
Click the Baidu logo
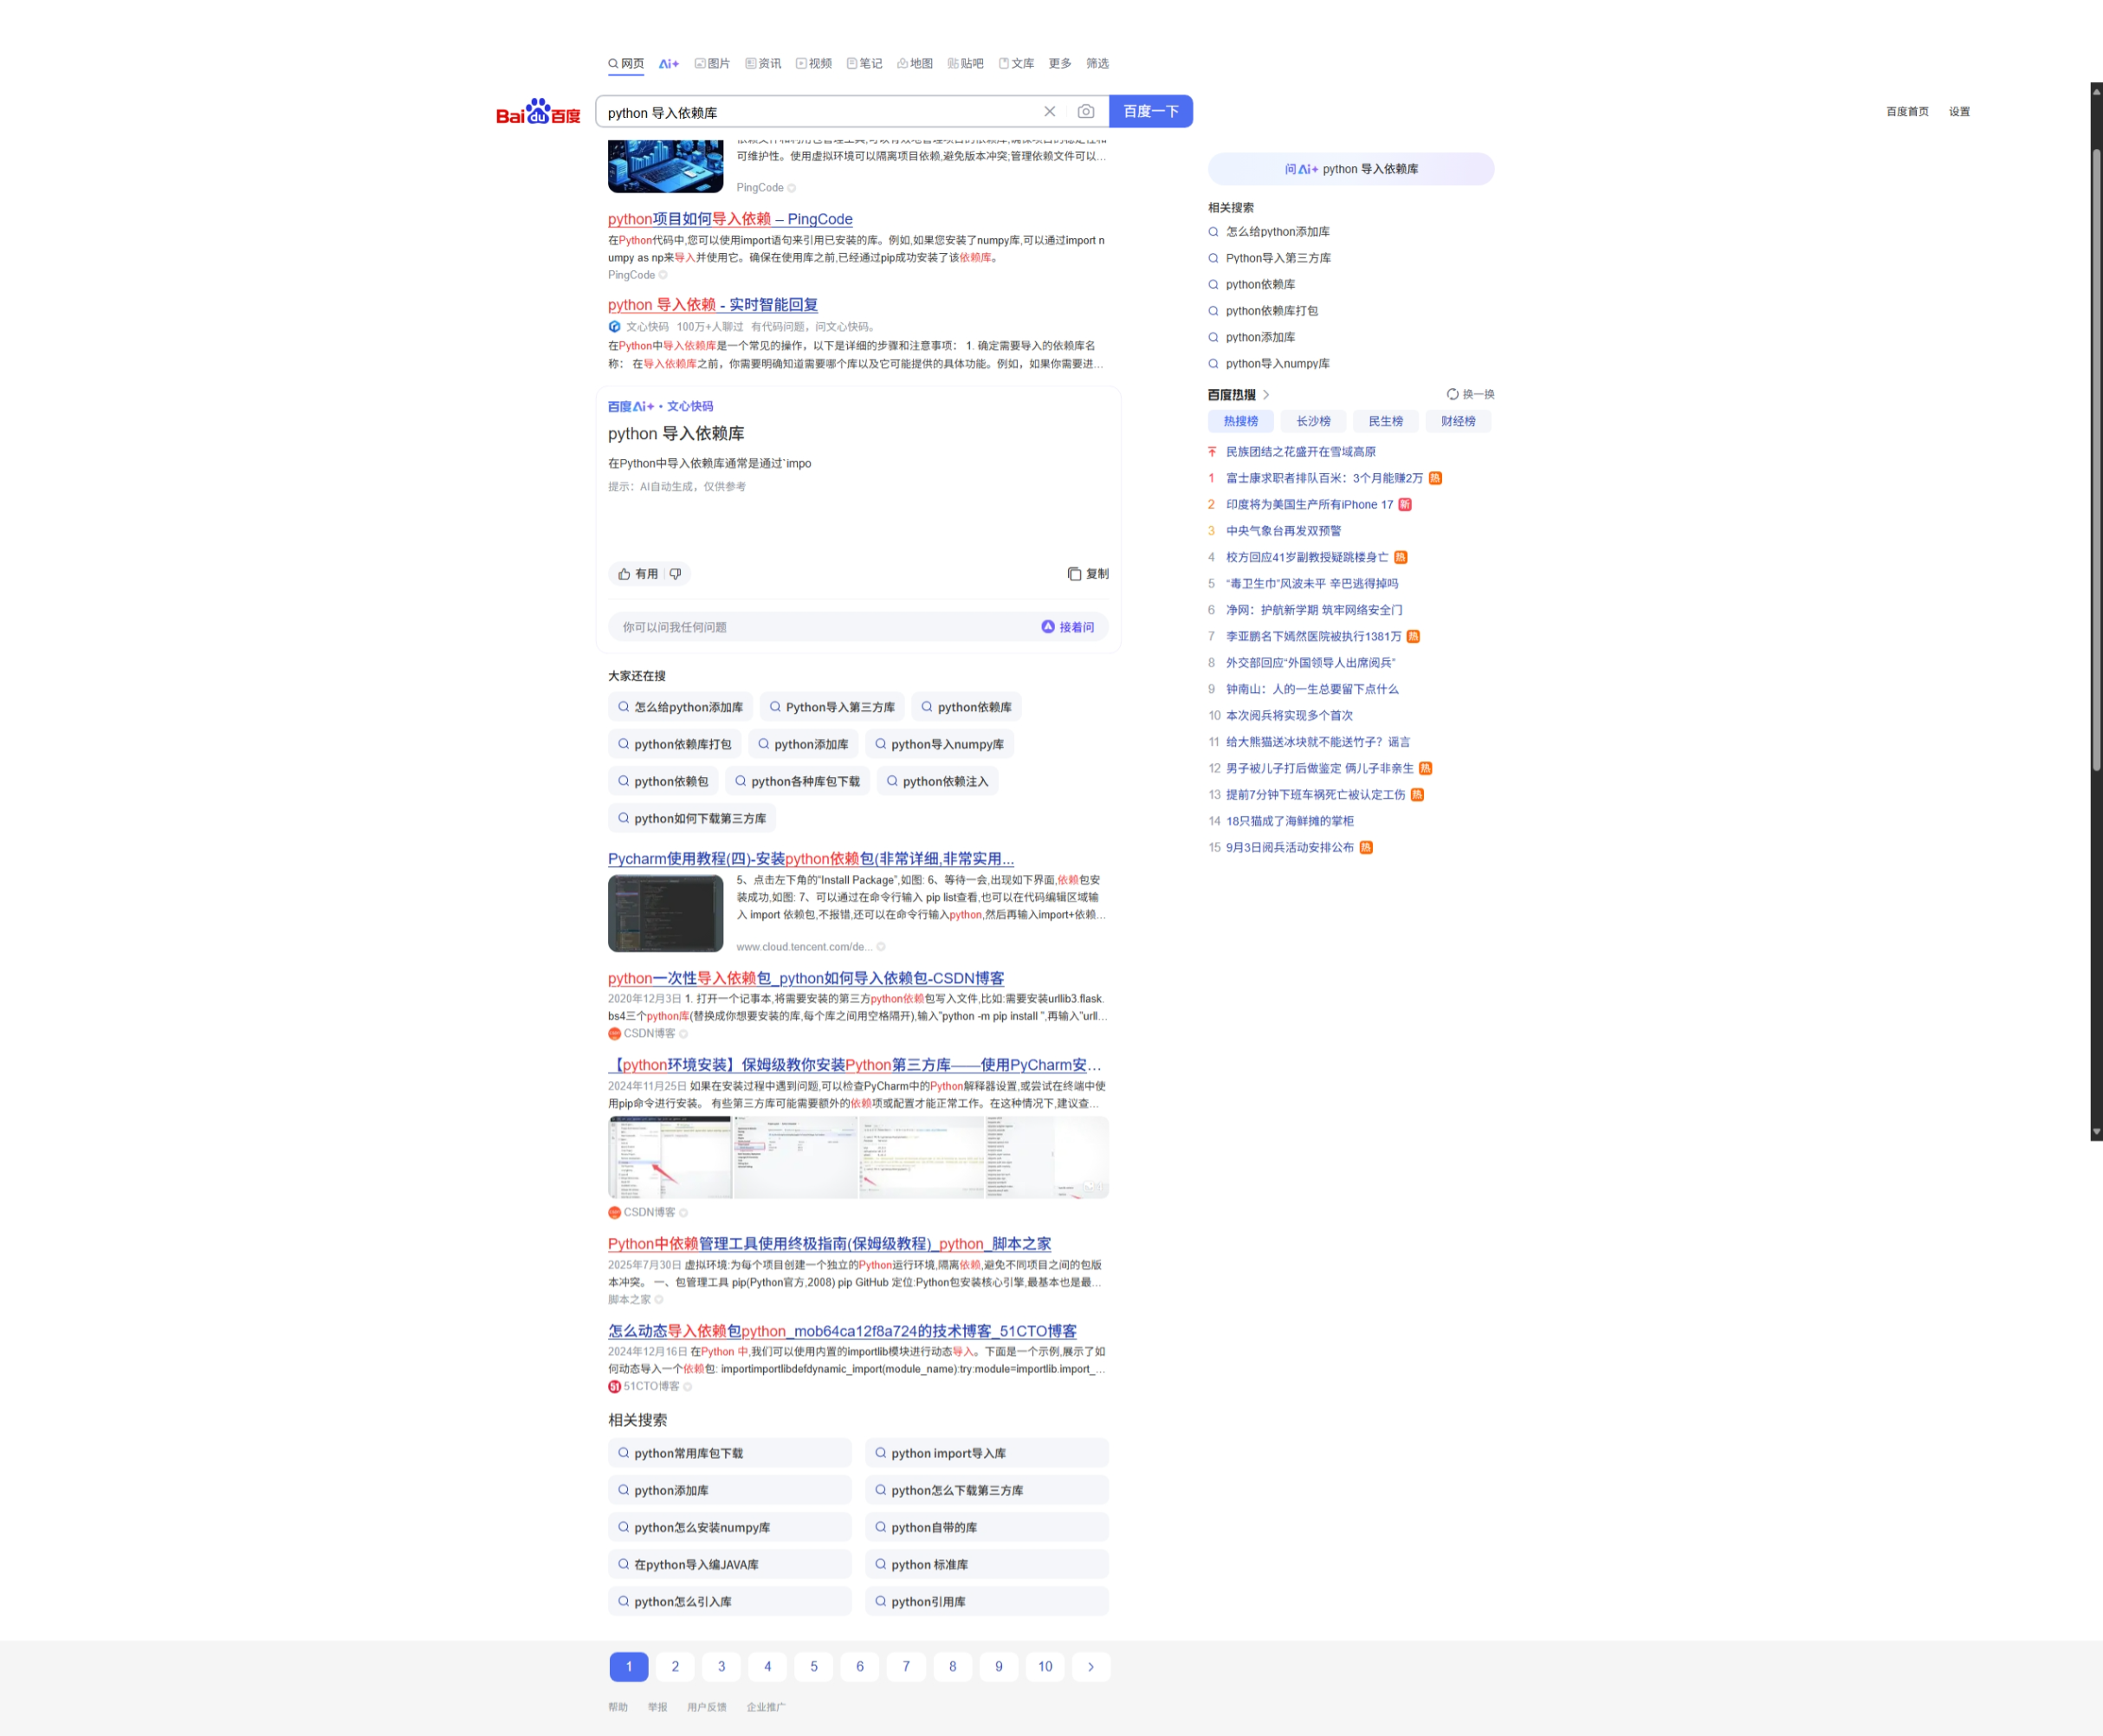pos(538,112)
